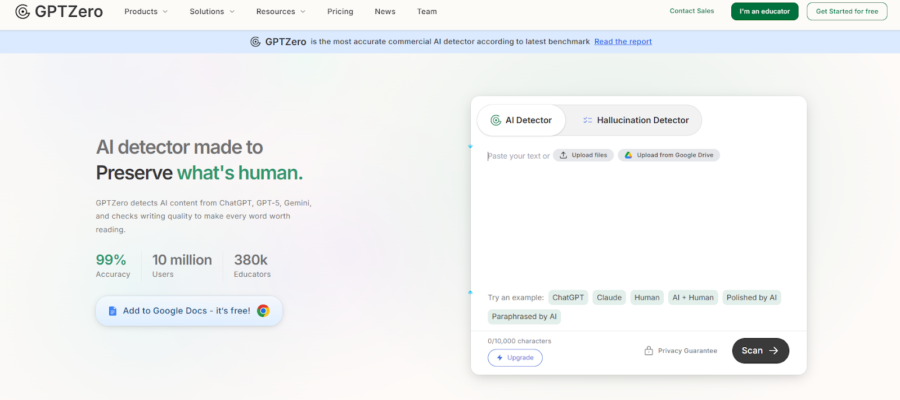Switch to Hallucination Detector tab
The width and height of the screenshot is (900, 400).
[635, 120]
